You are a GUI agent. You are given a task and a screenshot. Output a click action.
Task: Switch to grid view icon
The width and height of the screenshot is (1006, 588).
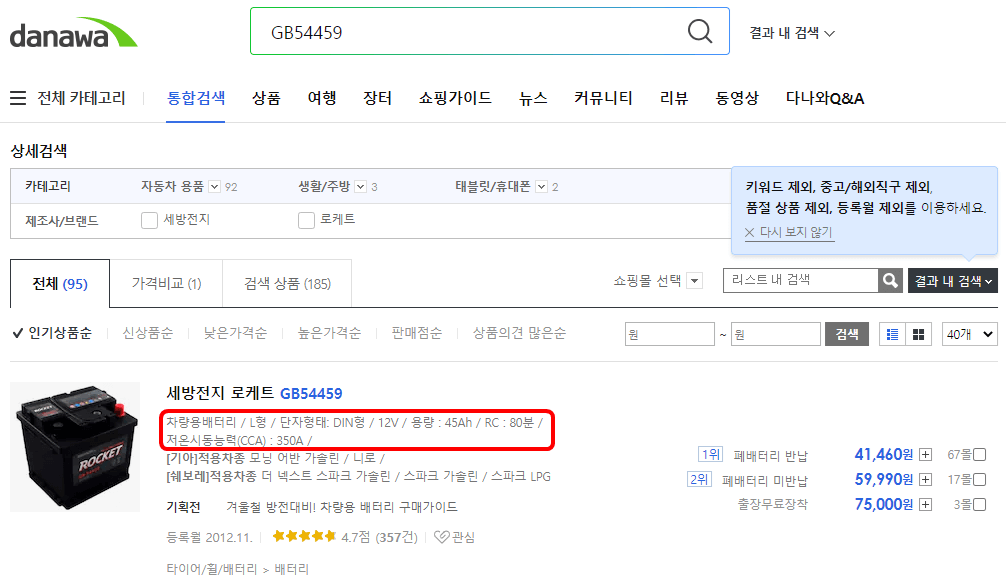pos(918,334)
